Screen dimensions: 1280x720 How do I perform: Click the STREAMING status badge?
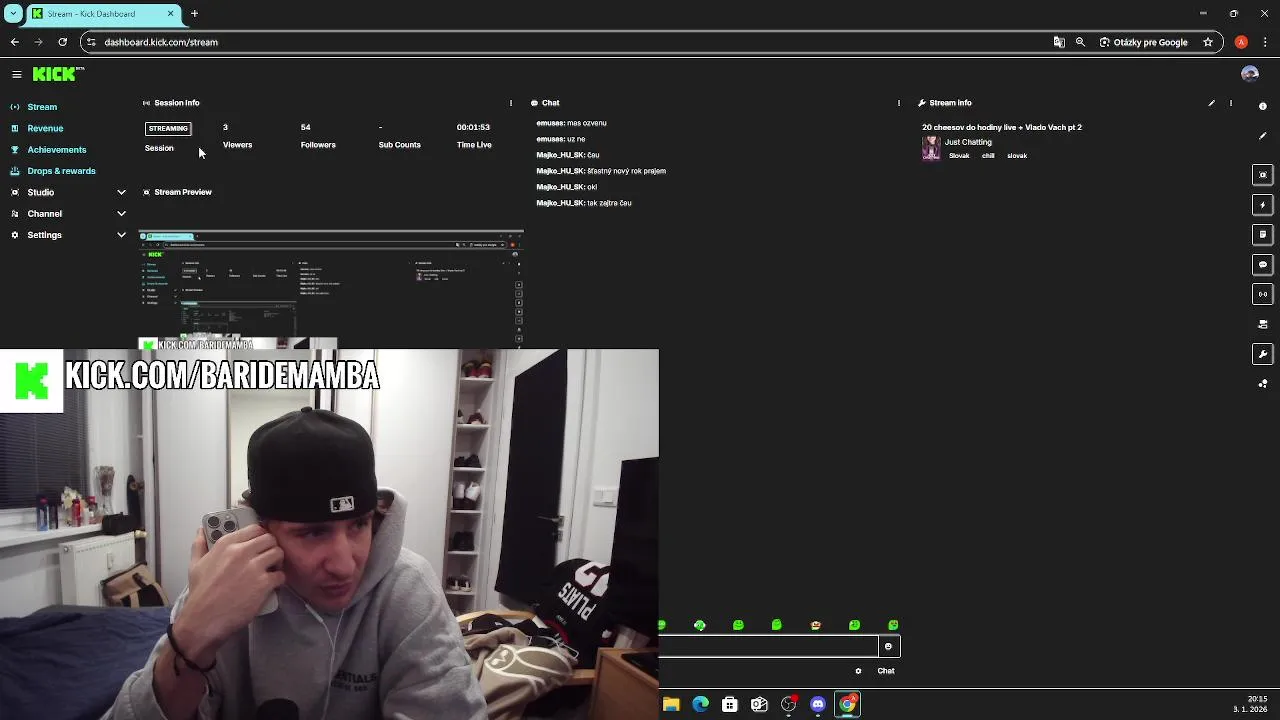click(x=168, y=128)
